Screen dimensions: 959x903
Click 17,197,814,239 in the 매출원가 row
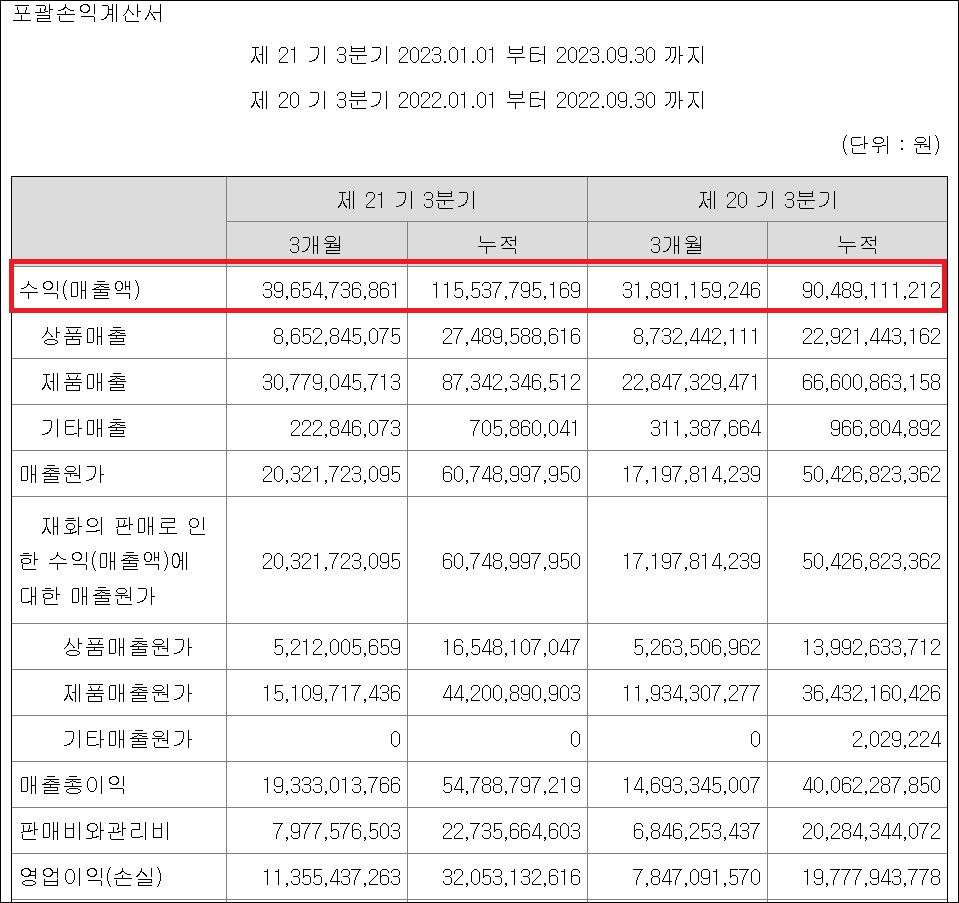691,475
